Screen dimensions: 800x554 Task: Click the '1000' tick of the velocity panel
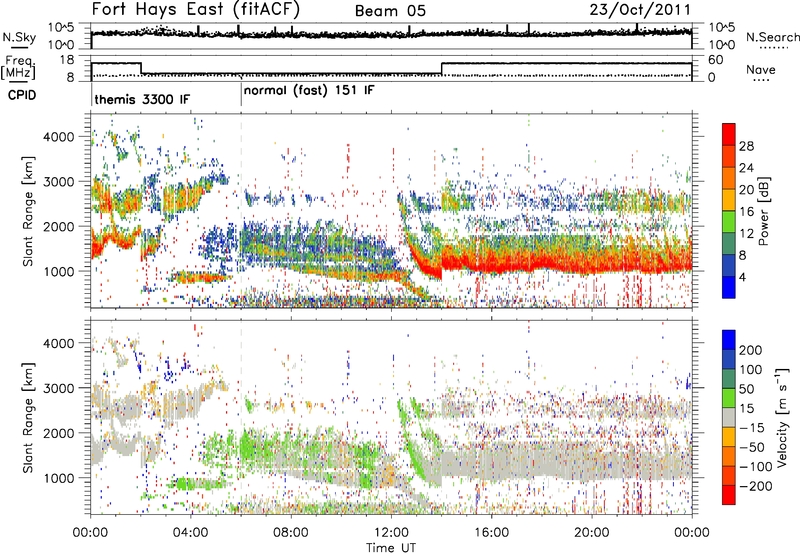pyautogui.click(x=59, y=478)
